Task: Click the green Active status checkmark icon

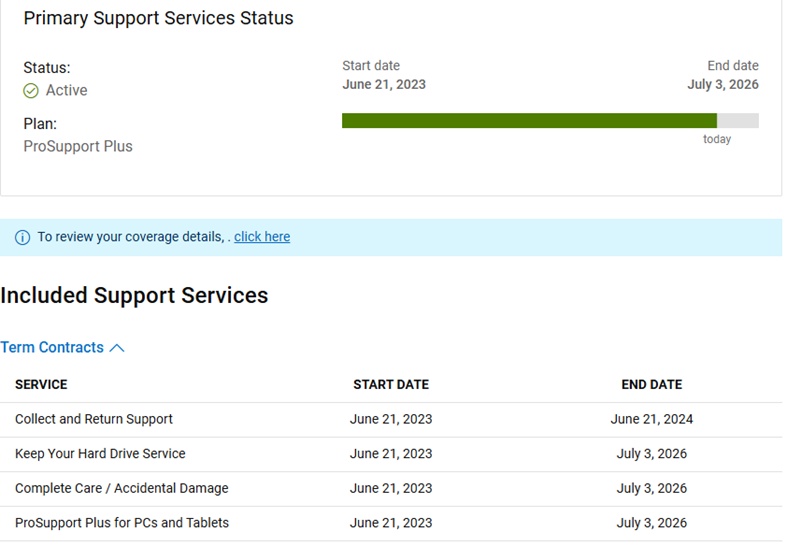Action: [31, 91]
